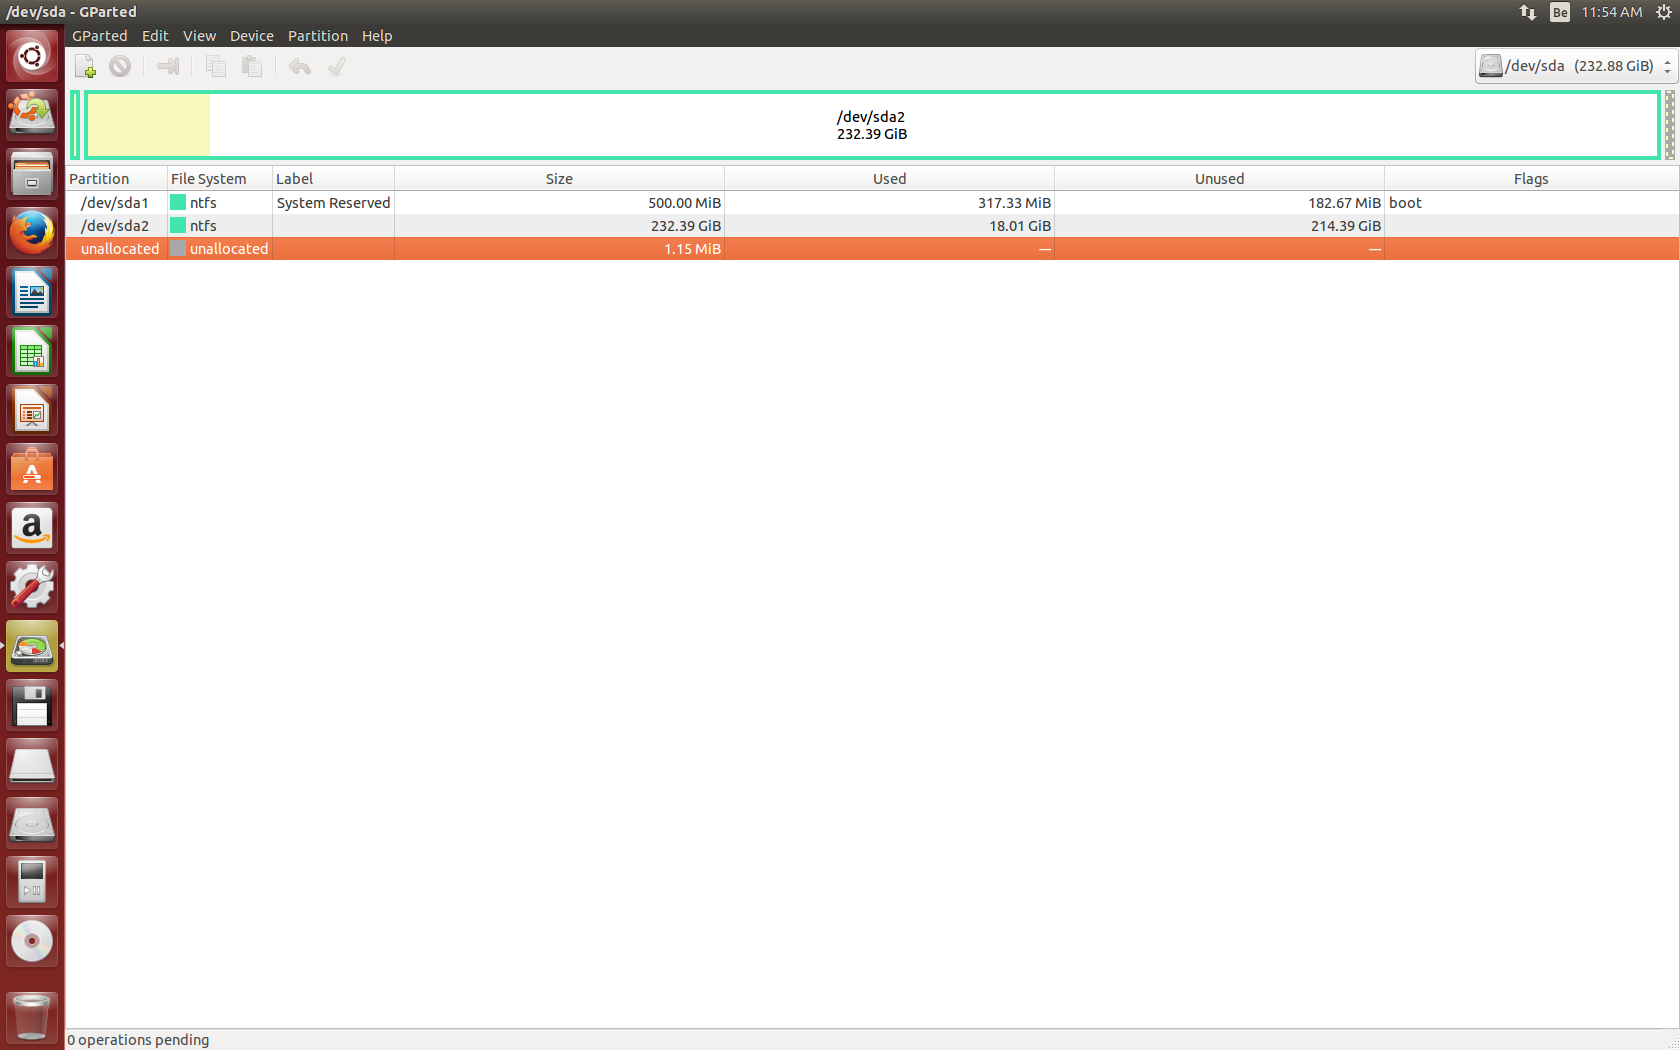Viewport: 1680px width, 1050px height.
Task: Select the /dev/sda2 partition name in the table
Action: (115, 226)
